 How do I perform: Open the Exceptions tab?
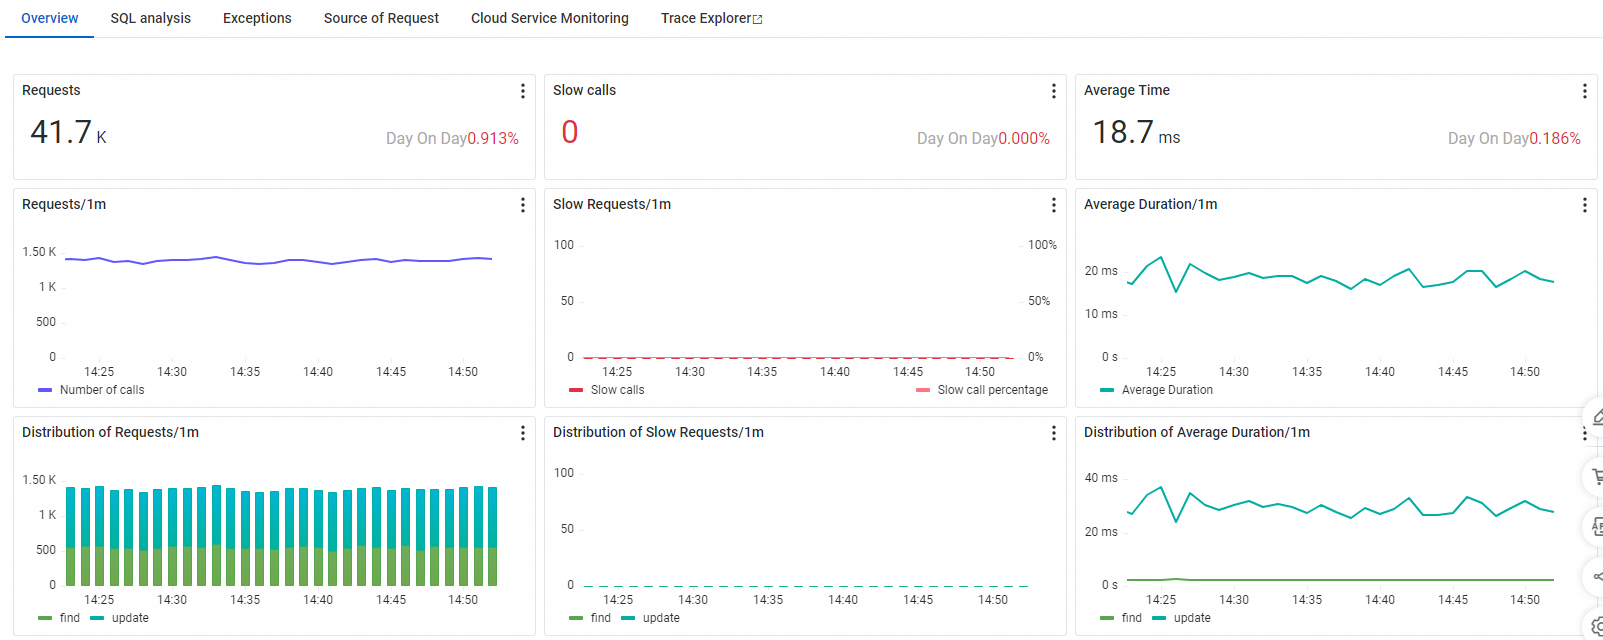[x=257, y=18]
